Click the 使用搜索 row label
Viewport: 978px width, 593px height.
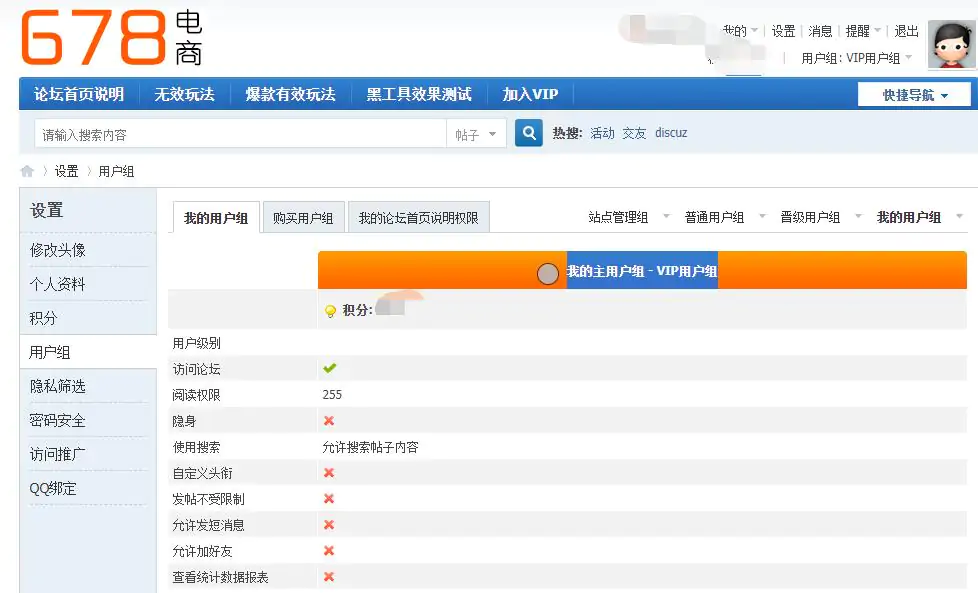click(196, 447)
